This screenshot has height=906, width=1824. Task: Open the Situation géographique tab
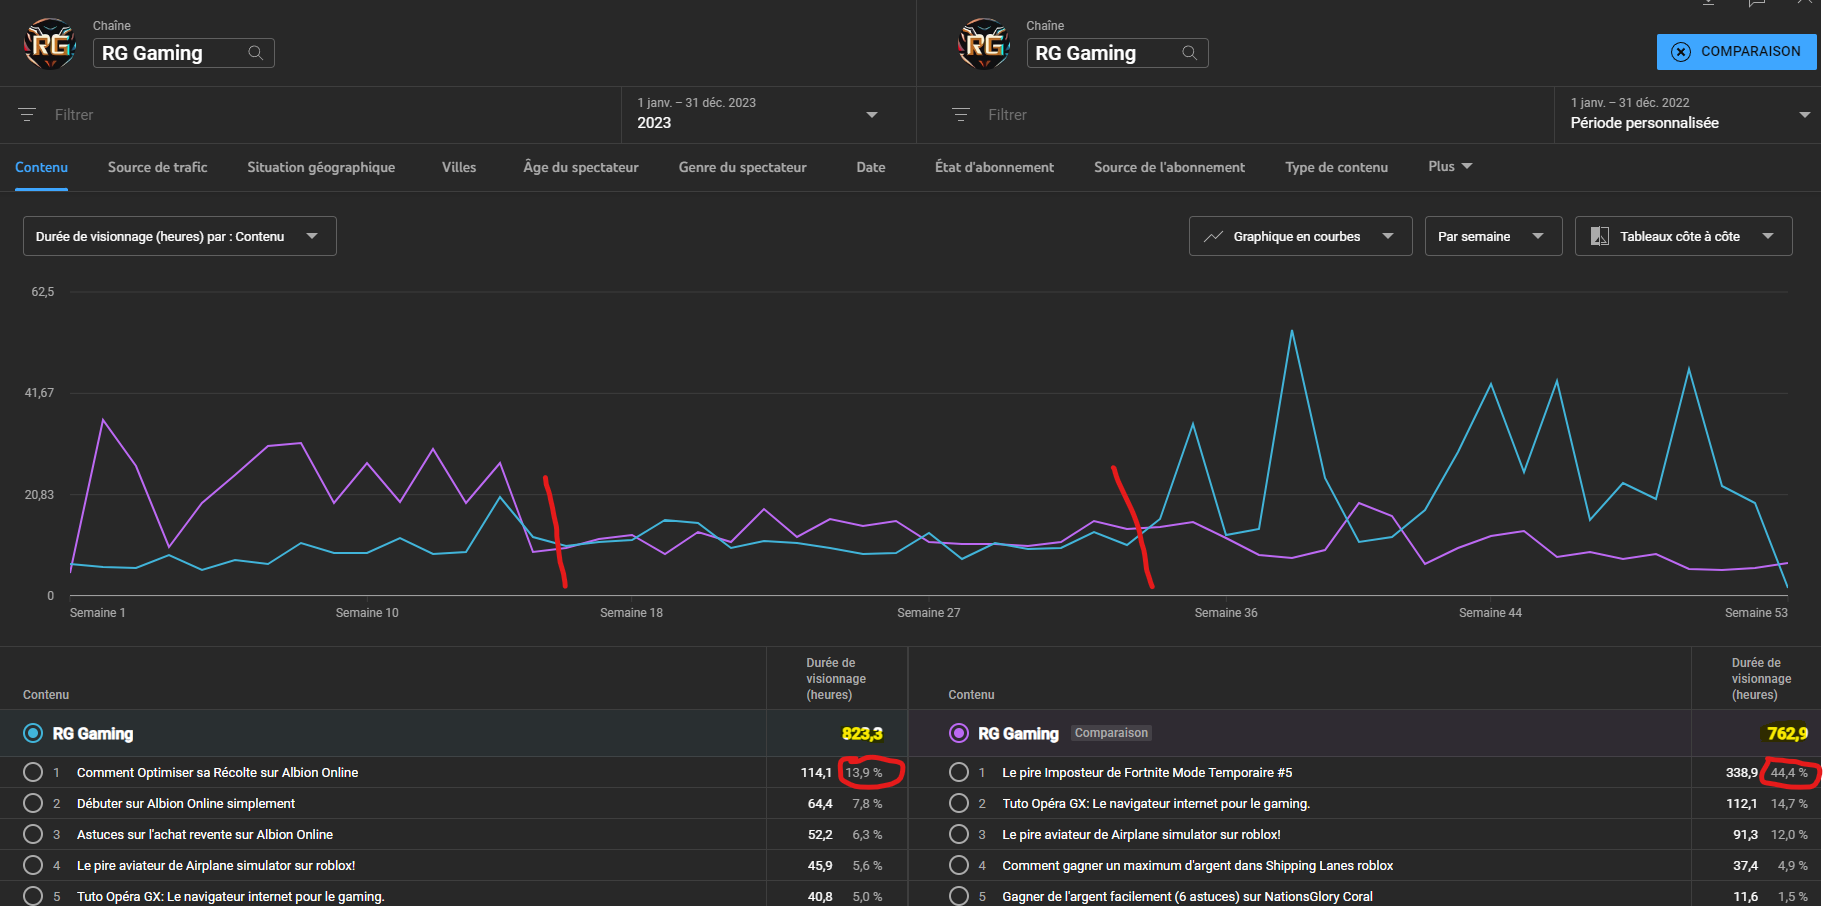click(321, 167)
